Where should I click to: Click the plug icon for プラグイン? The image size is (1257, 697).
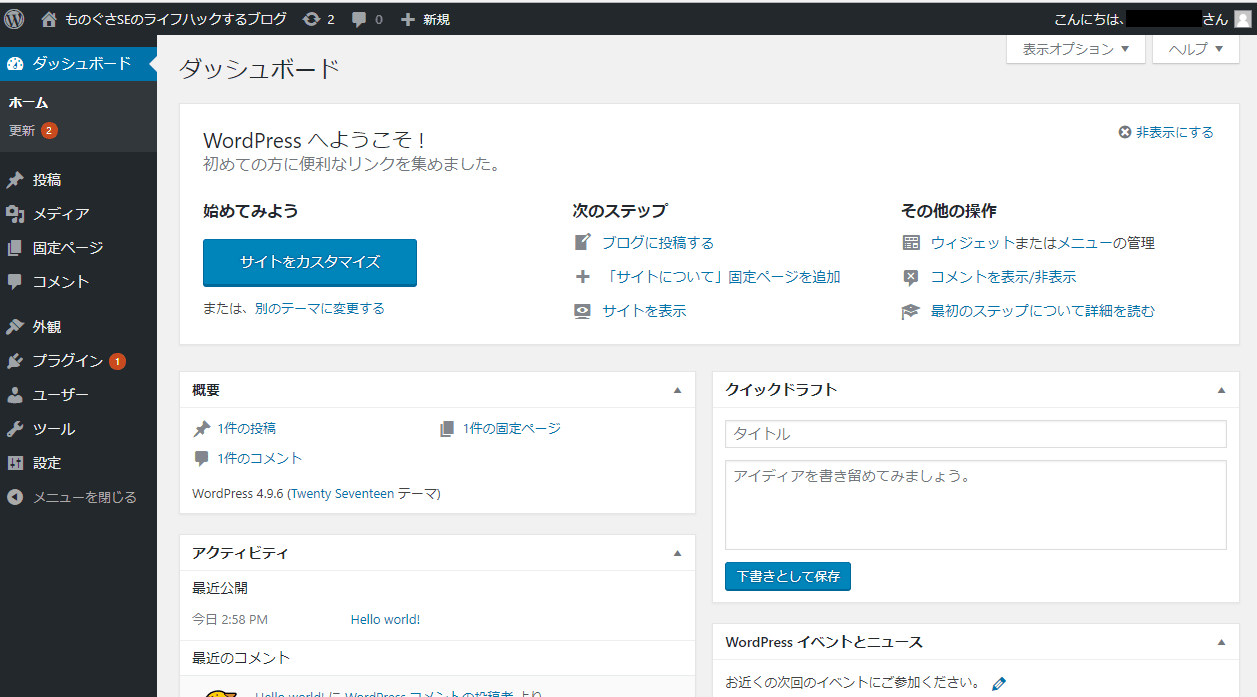15,361
